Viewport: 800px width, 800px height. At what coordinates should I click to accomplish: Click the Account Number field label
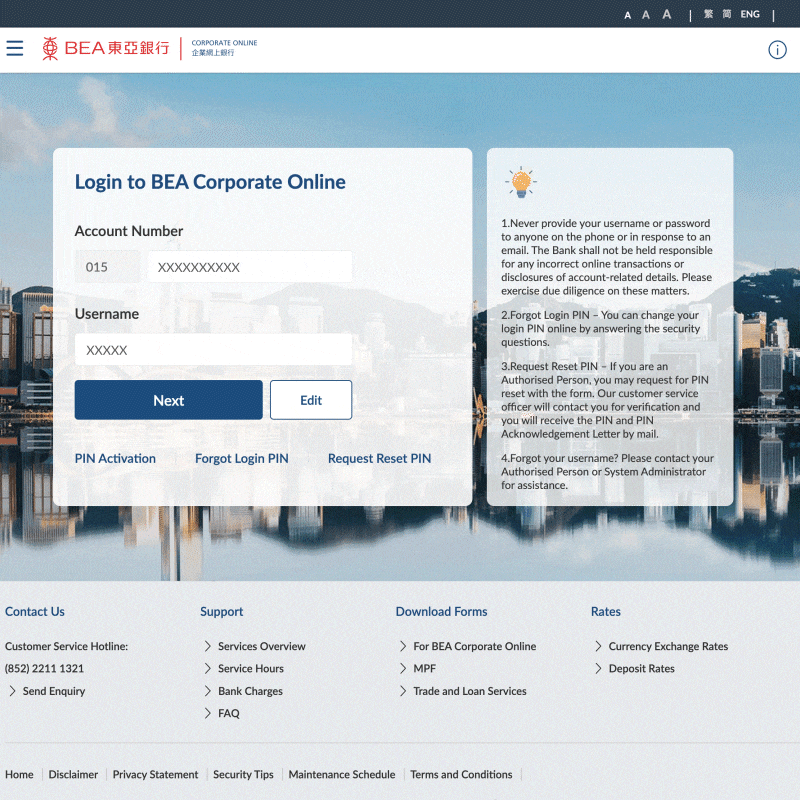129,231
